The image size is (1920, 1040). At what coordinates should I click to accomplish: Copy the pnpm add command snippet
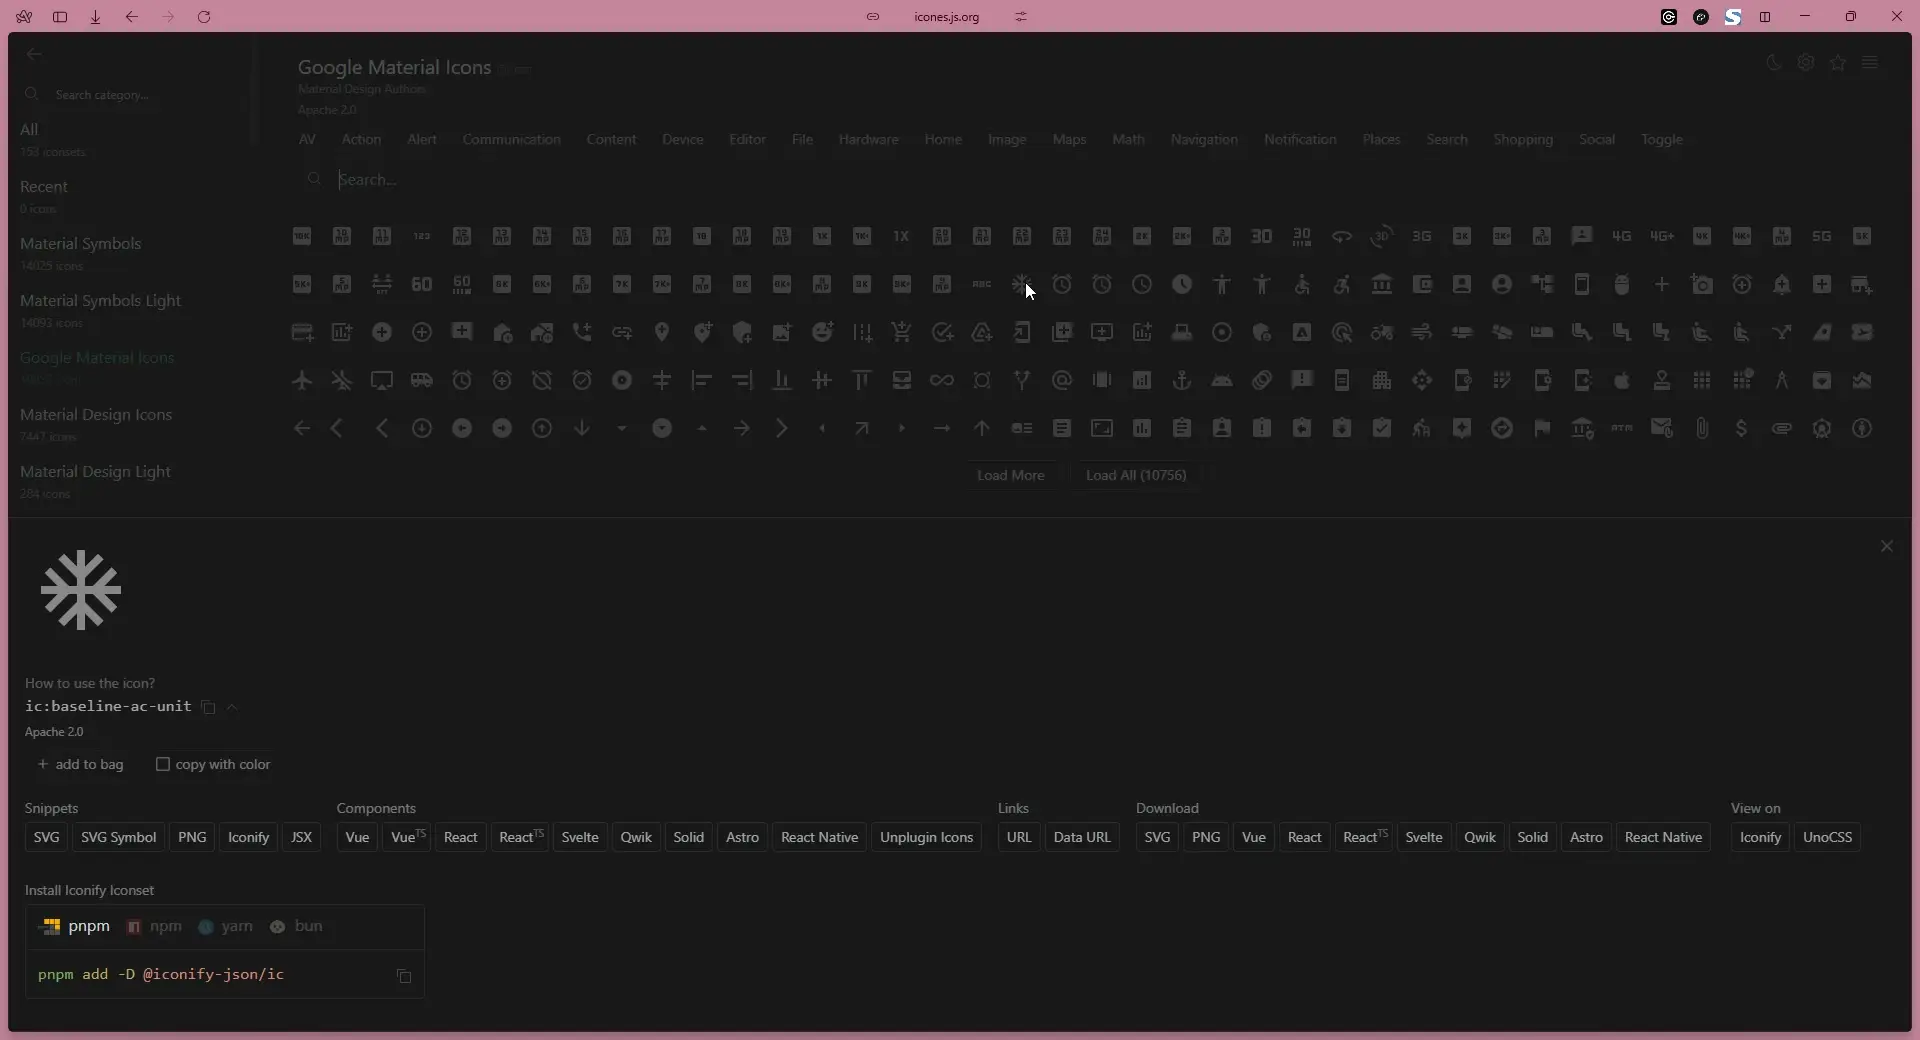(x=404, y=977)
